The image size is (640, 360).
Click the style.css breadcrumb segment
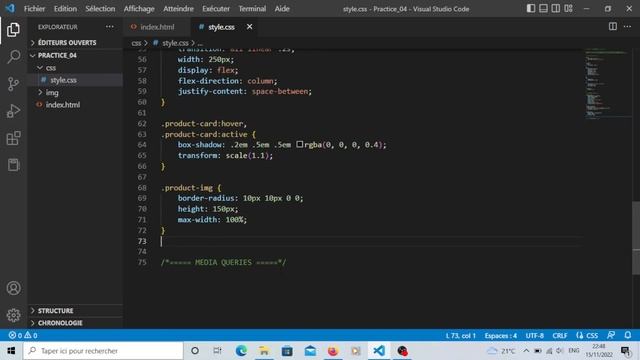pyautogui.click(x=175, y=43)
